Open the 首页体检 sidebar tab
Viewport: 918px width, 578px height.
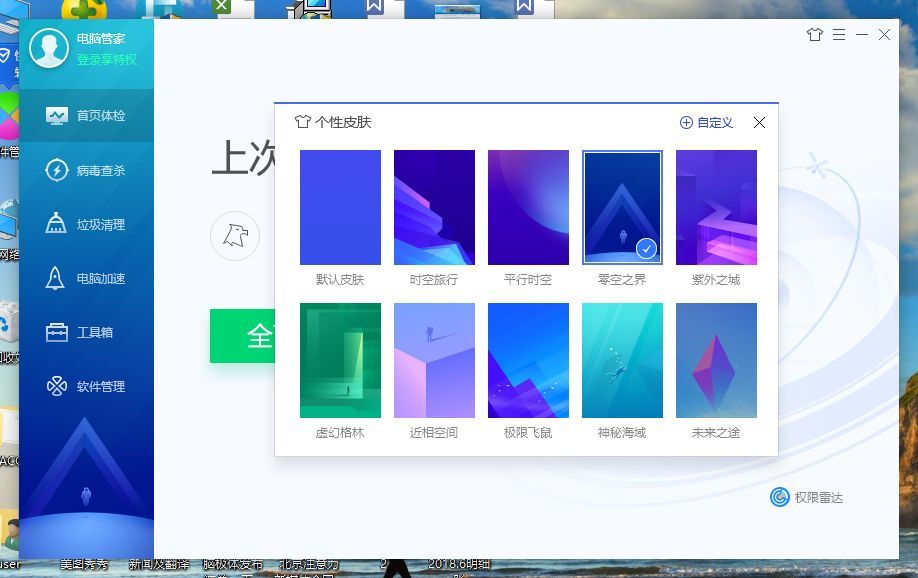pos(87,115)
